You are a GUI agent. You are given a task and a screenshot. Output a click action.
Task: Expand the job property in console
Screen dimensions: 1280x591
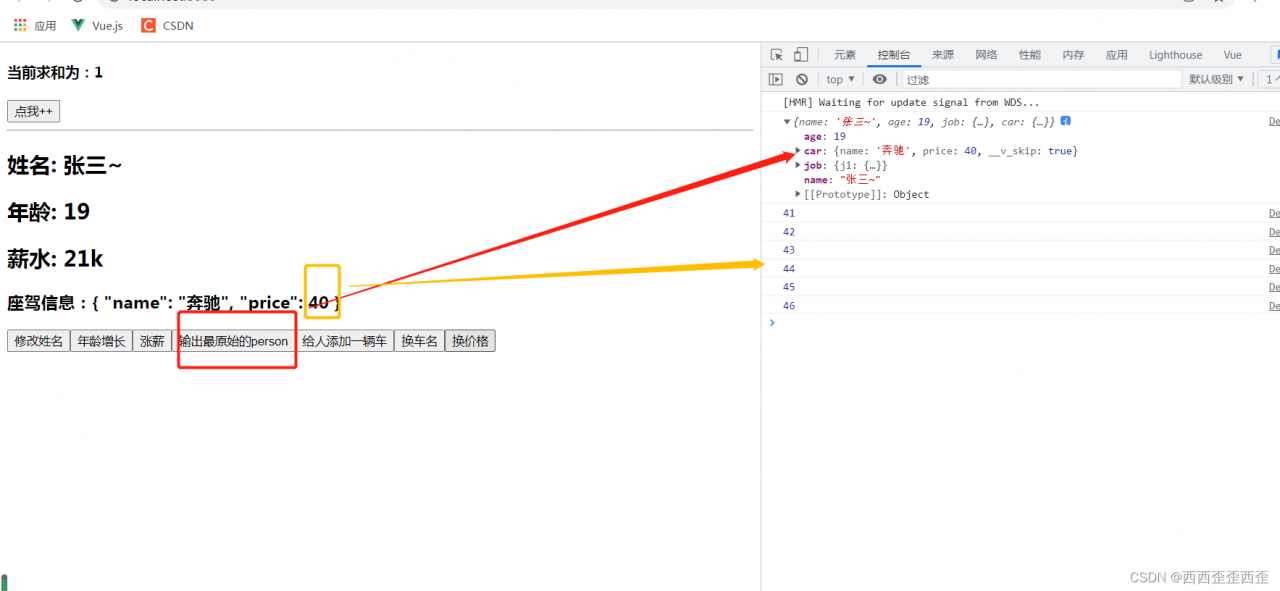[798, 165]
